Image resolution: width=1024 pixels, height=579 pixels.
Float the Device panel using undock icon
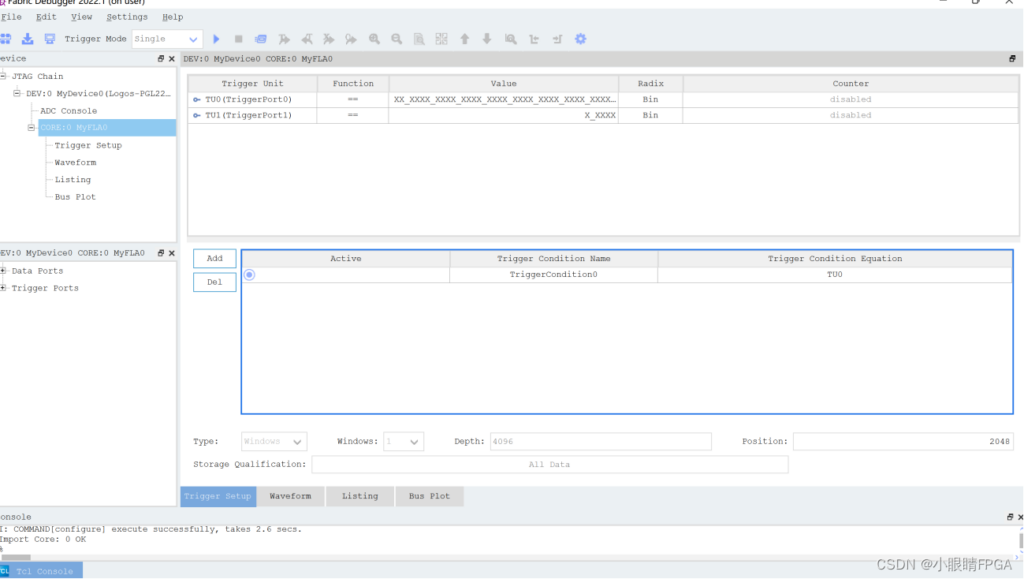(160, 59)
